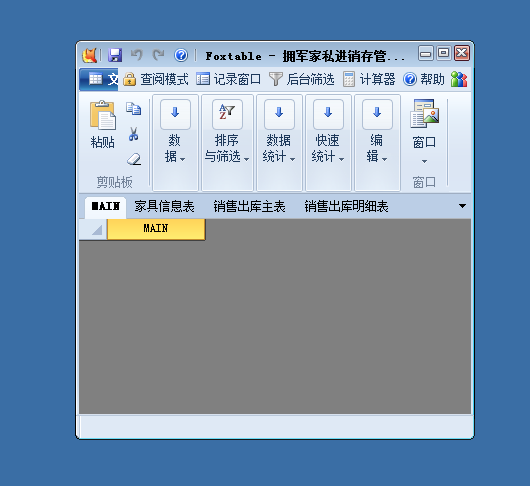Image resolution: width=530 pixels, height=486 pixels.
Task: Open the tab list overflow arrow
Action: coord(462,206)
